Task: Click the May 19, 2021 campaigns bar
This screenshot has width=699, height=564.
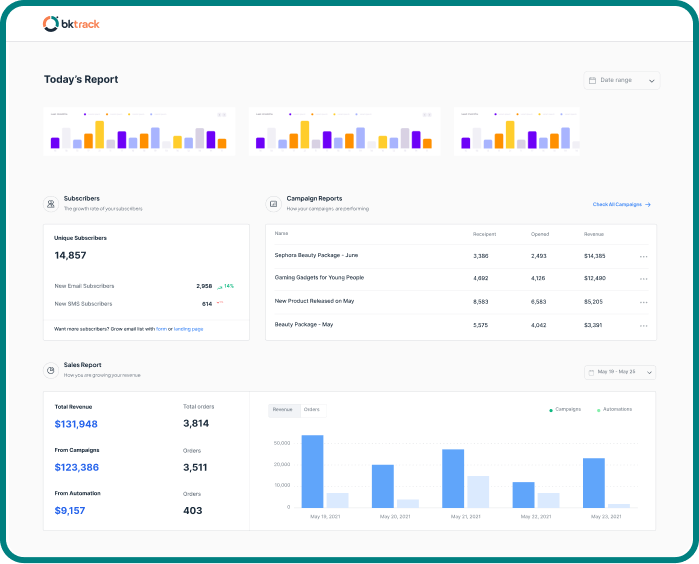Action: (312, 471)
